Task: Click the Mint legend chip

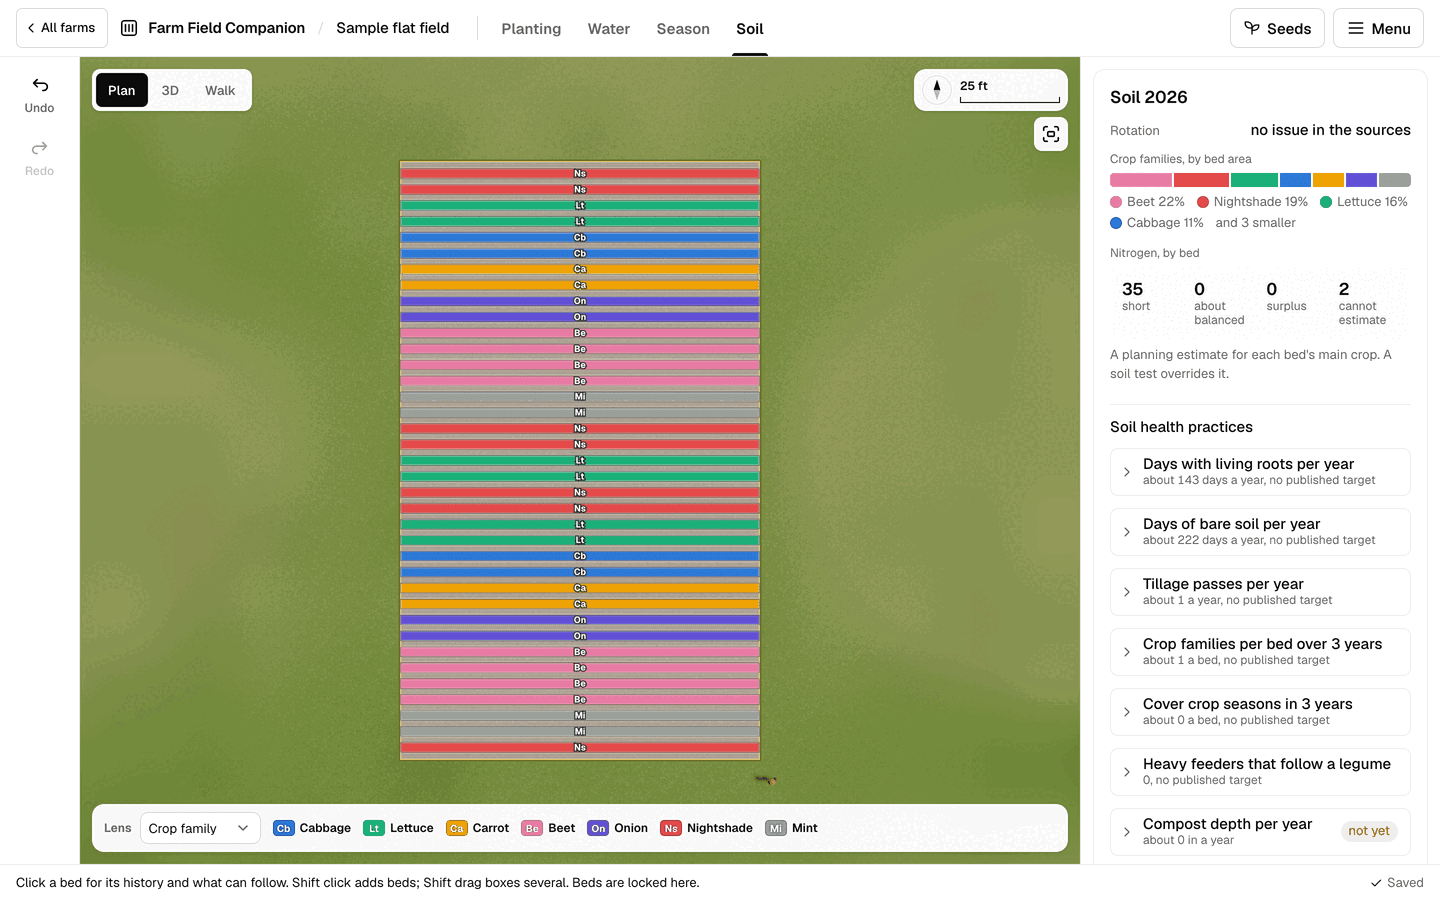Action: coord(792,828)
